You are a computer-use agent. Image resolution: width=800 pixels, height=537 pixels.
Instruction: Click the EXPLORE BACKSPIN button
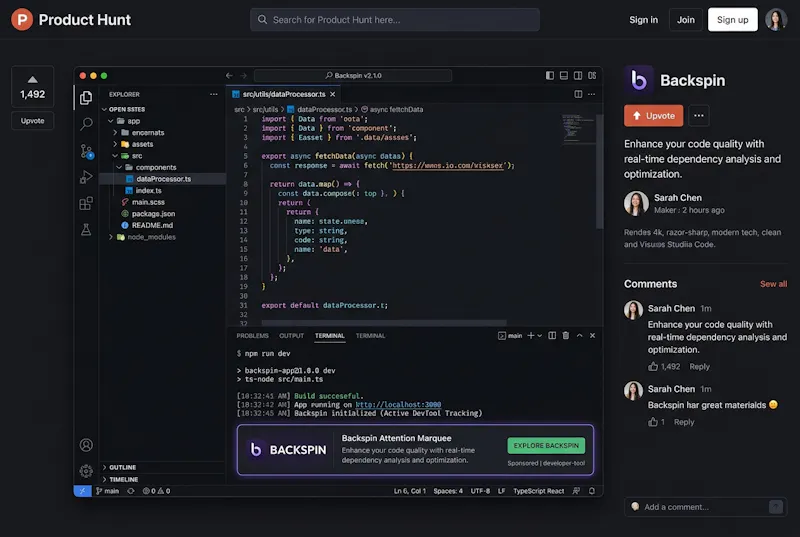point(546,445)
